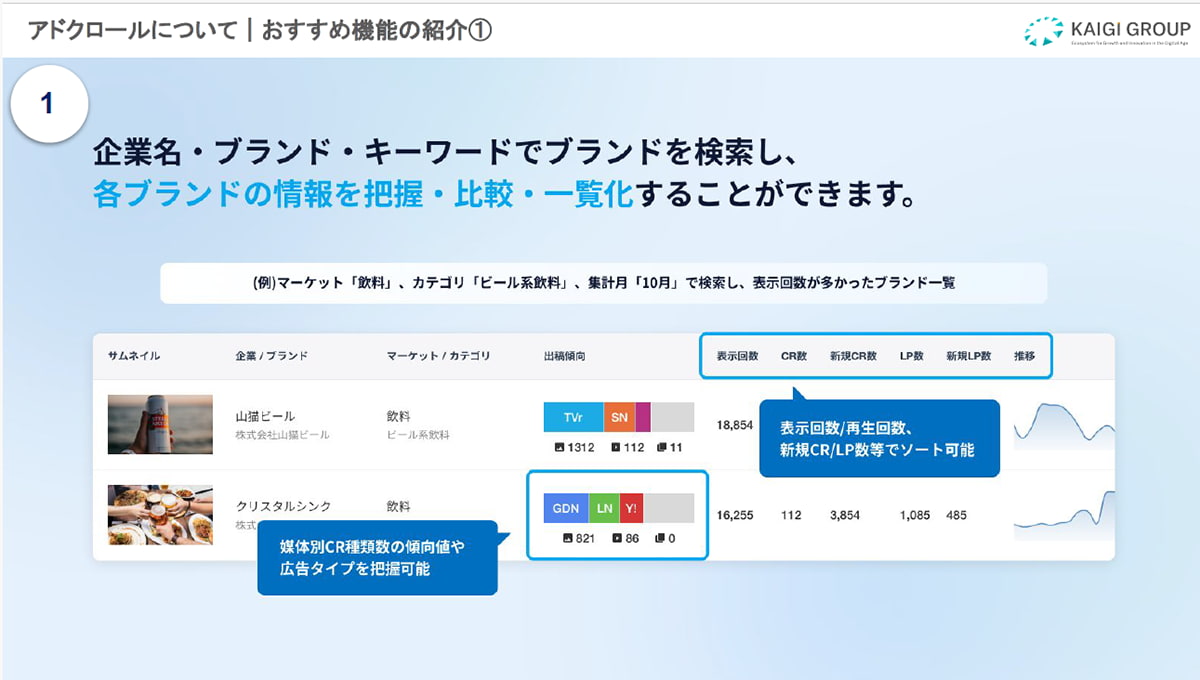This screenshot has height=680, width=1200.
Task: Sort by 新規LP数 column header
Action: [969, 356]
